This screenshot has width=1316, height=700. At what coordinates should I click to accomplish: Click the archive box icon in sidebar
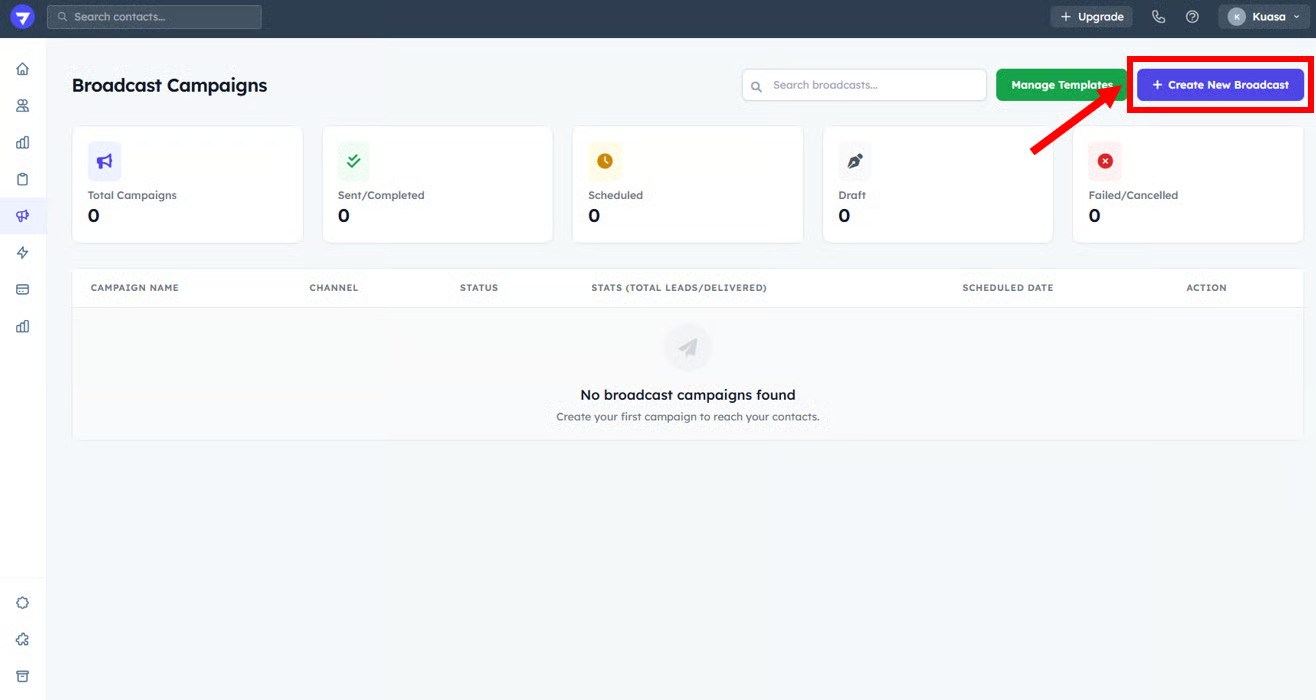pos(23,676)
